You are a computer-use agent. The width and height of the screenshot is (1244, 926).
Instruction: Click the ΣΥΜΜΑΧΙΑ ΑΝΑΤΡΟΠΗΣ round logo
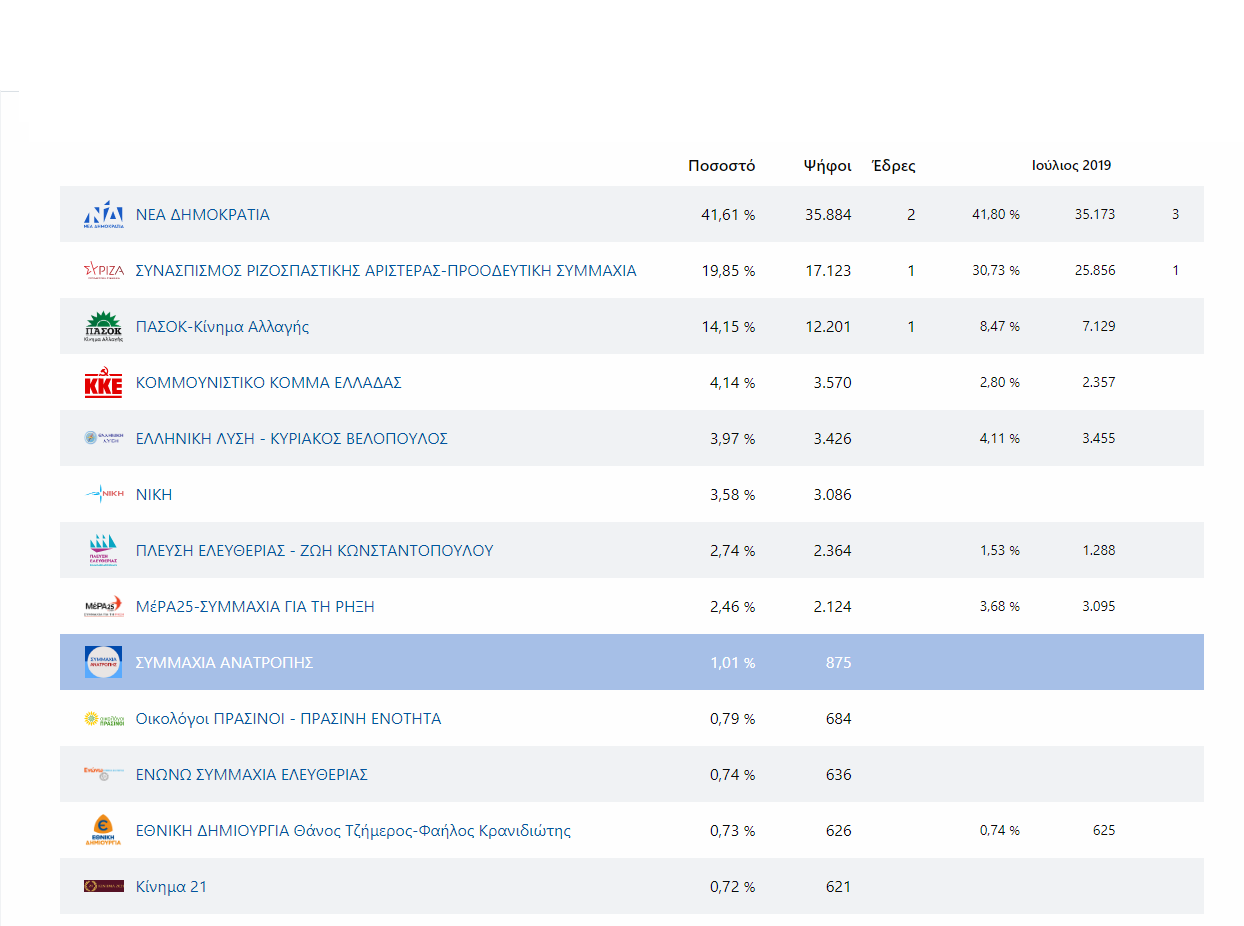104,662
